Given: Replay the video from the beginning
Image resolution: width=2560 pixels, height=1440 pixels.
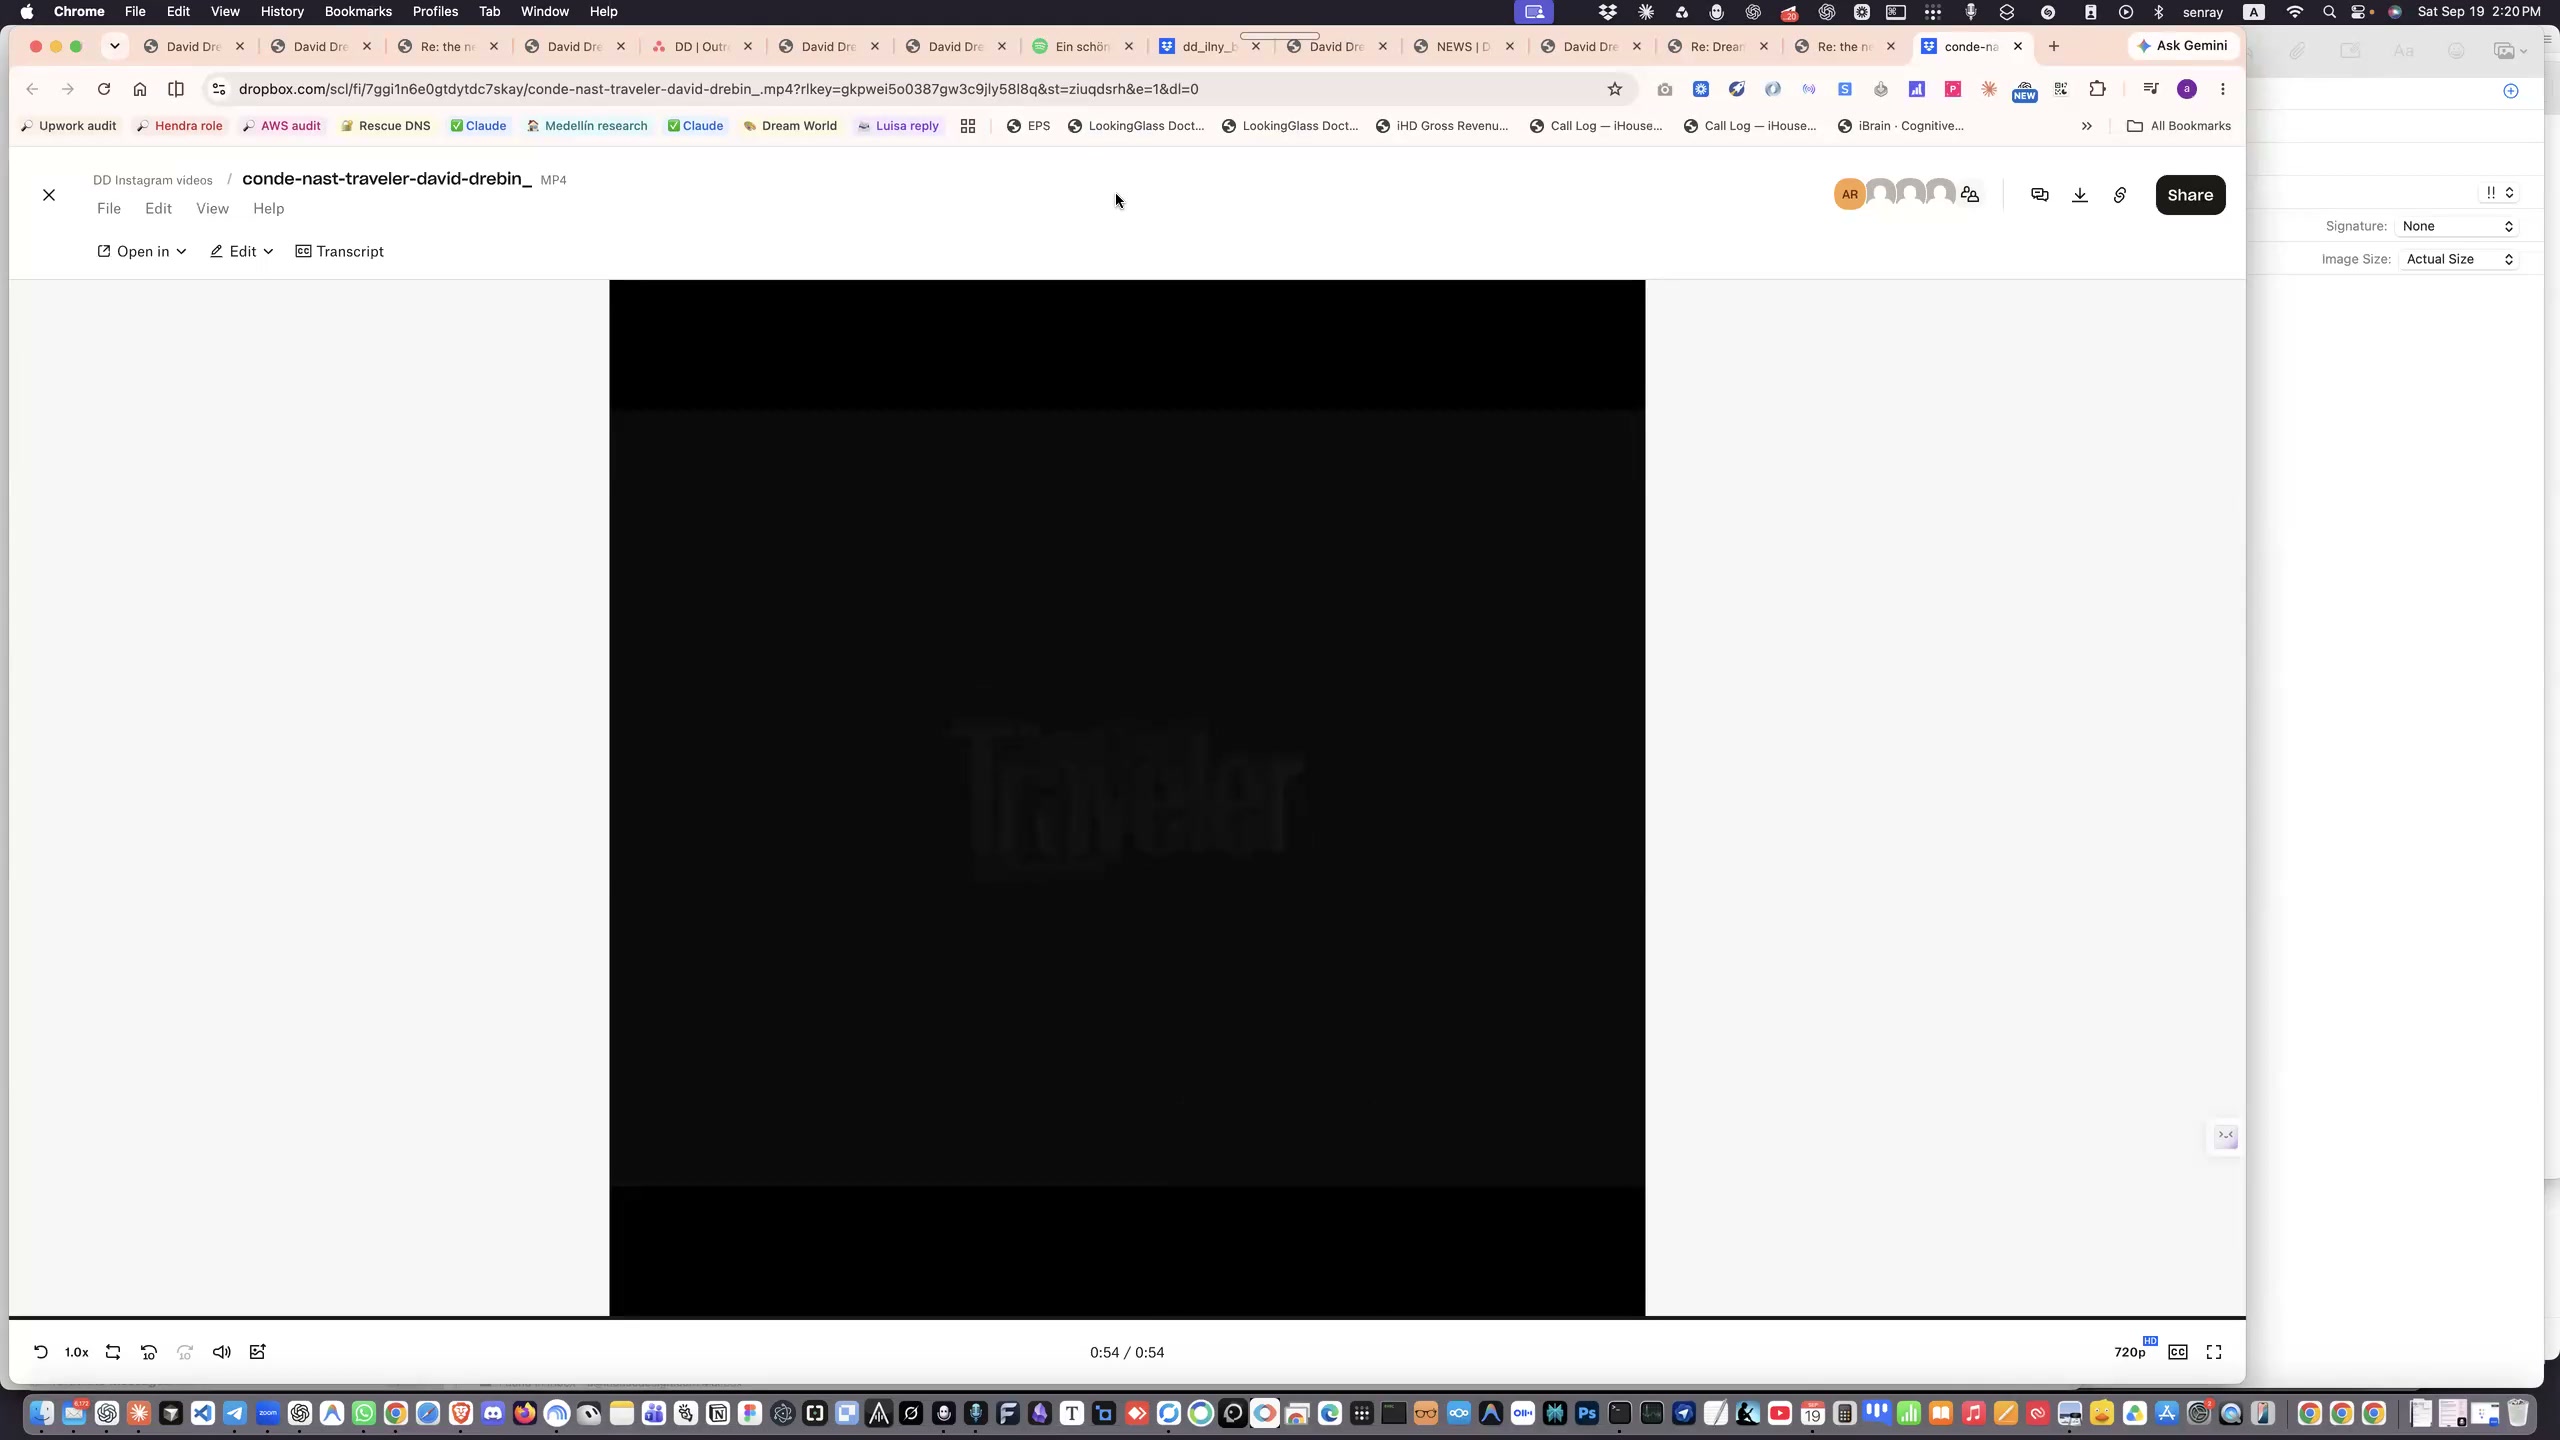Looking at the screenshot, I should click(x=41, y=1352).
